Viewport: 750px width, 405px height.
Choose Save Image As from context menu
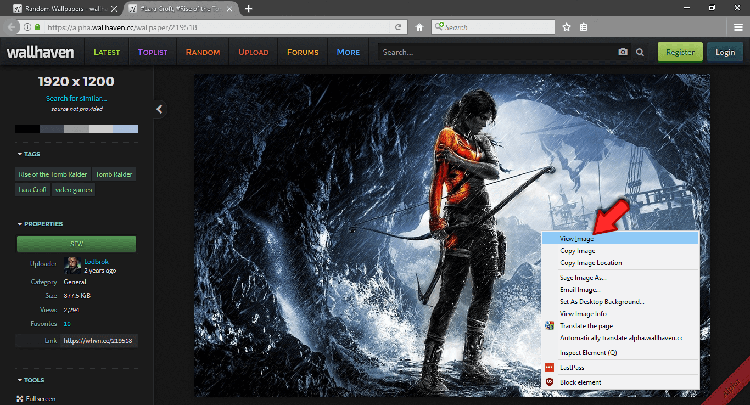(x=620, y=277)
